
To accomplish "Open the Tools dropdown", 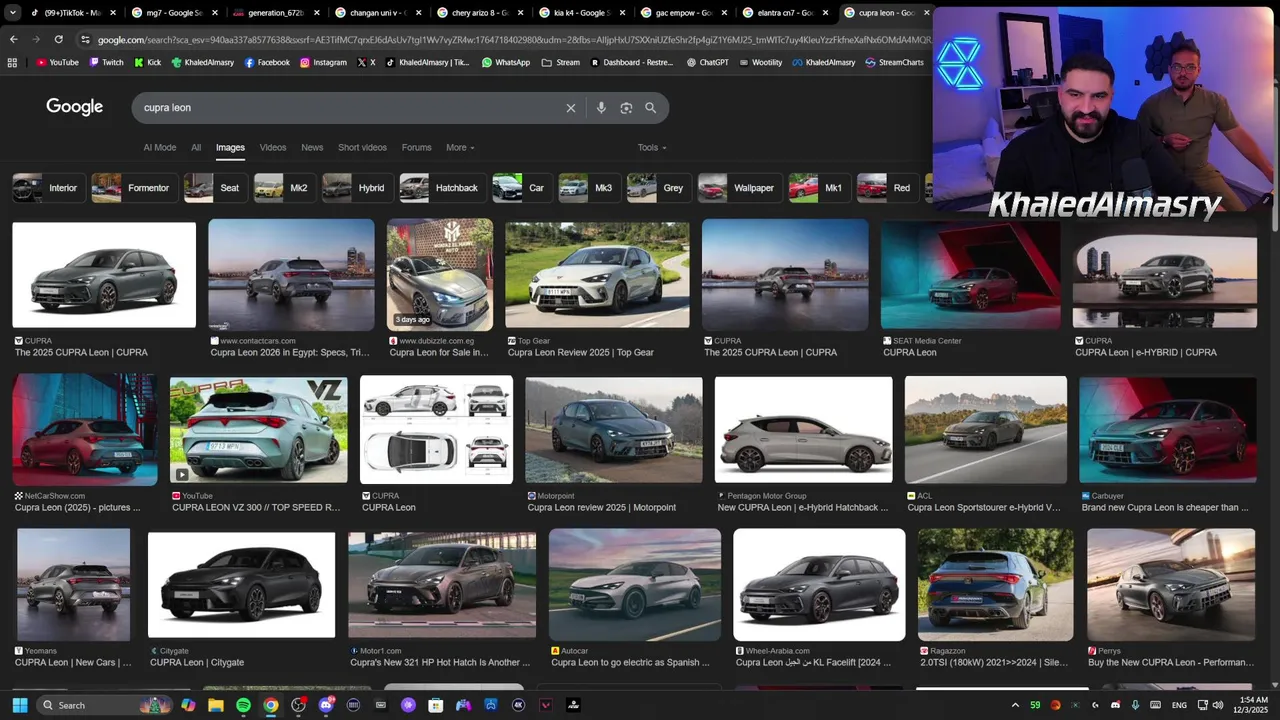I will coord(652,148).
